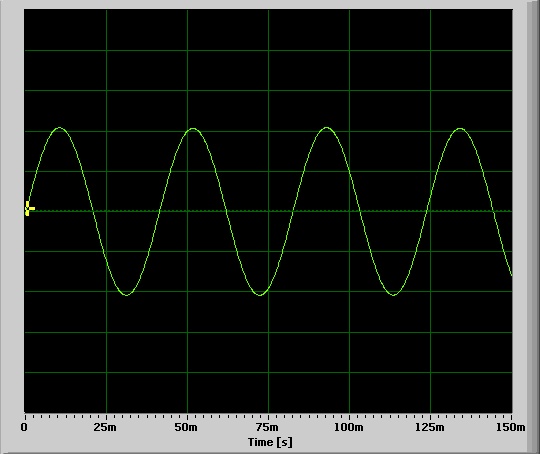Click the '0' time axis label

pos(24,427)
